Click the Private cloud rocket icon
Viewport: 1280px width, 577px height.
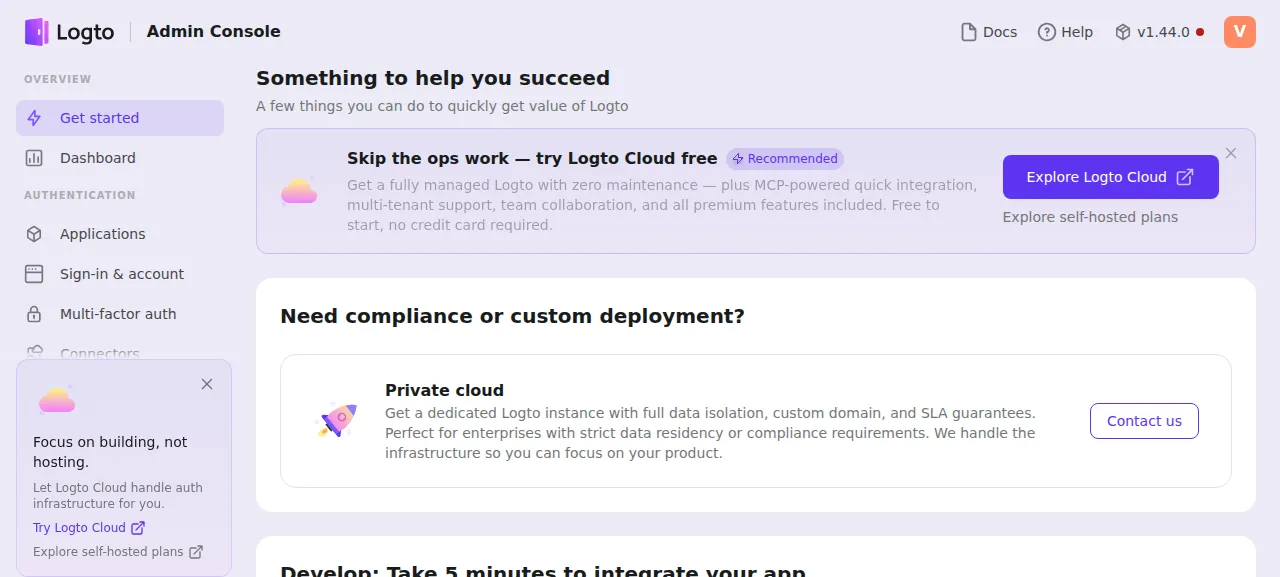[x=337, y=421]
